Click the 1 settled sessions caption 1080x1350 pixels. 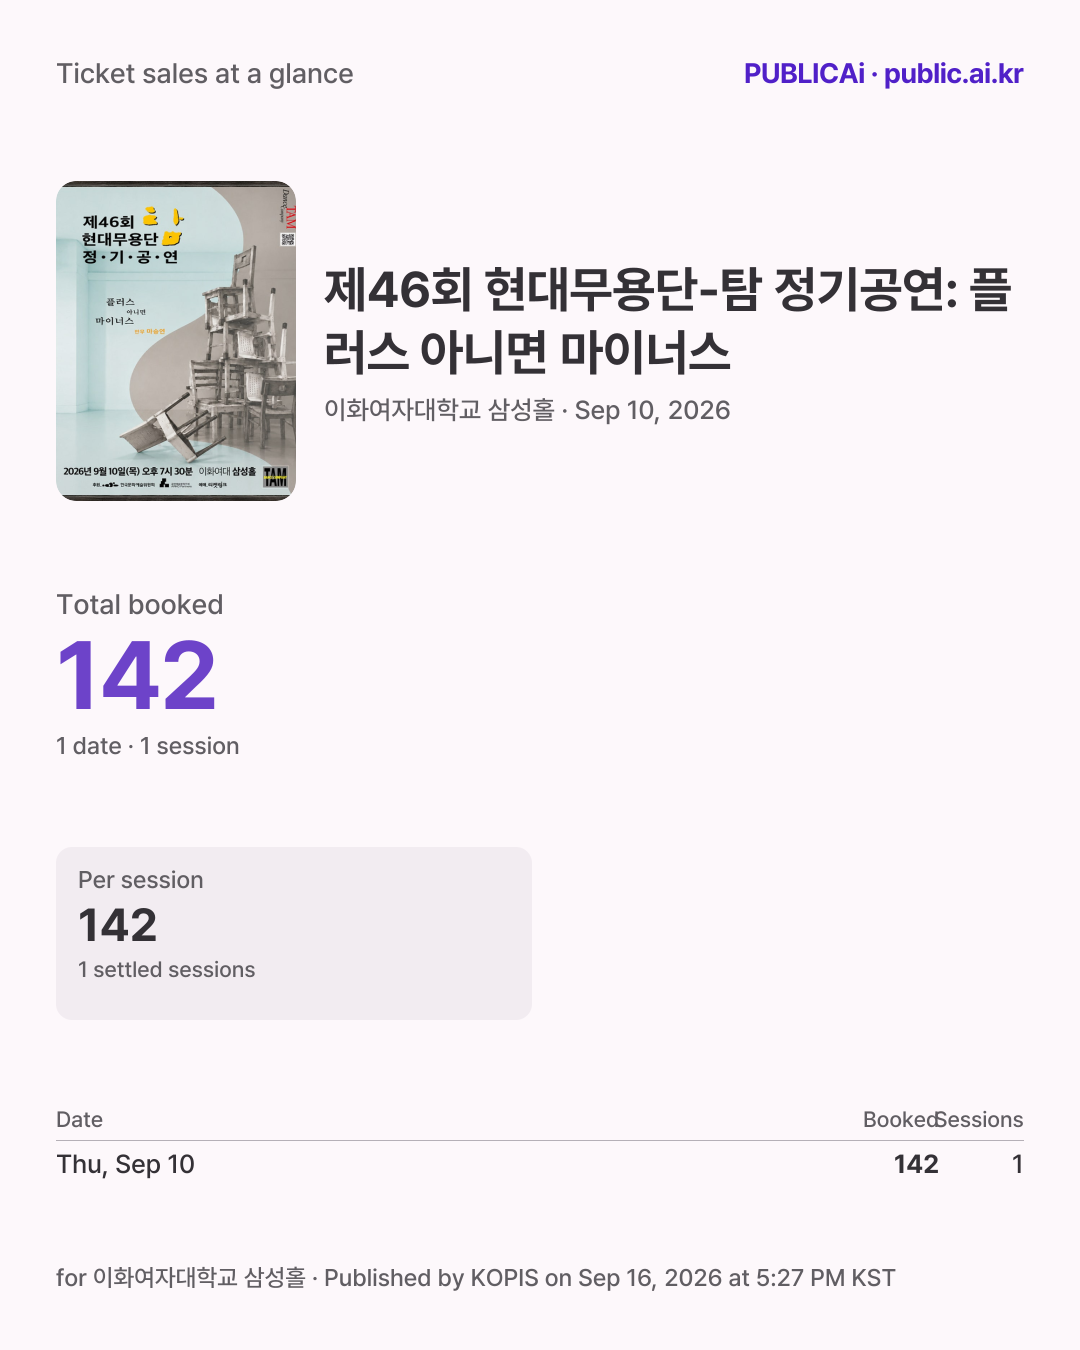coord(167,970)
